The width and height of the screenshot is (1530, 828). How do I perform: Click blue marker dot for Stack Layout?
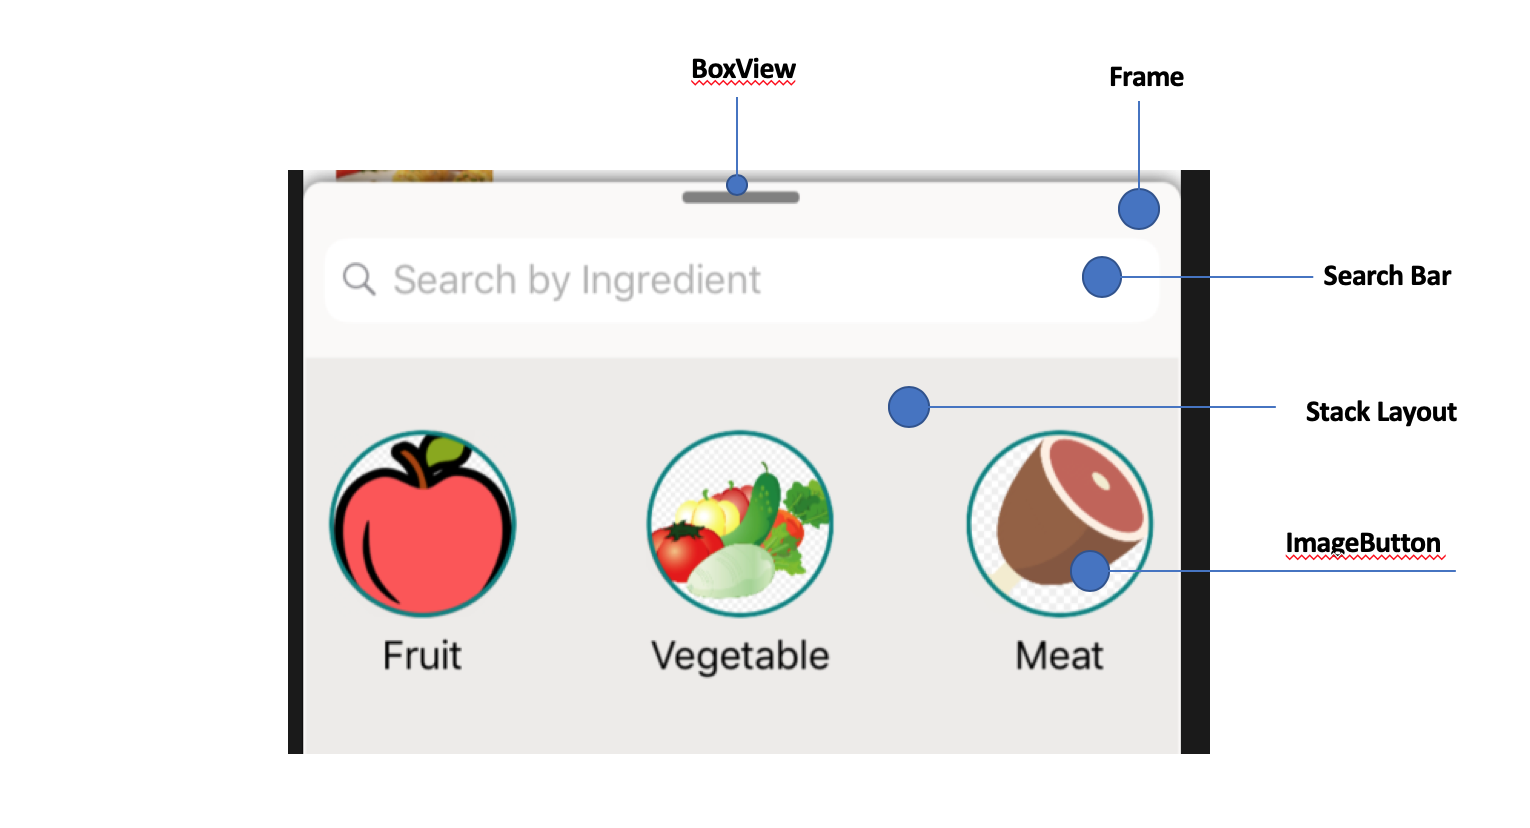pos(909,407)
